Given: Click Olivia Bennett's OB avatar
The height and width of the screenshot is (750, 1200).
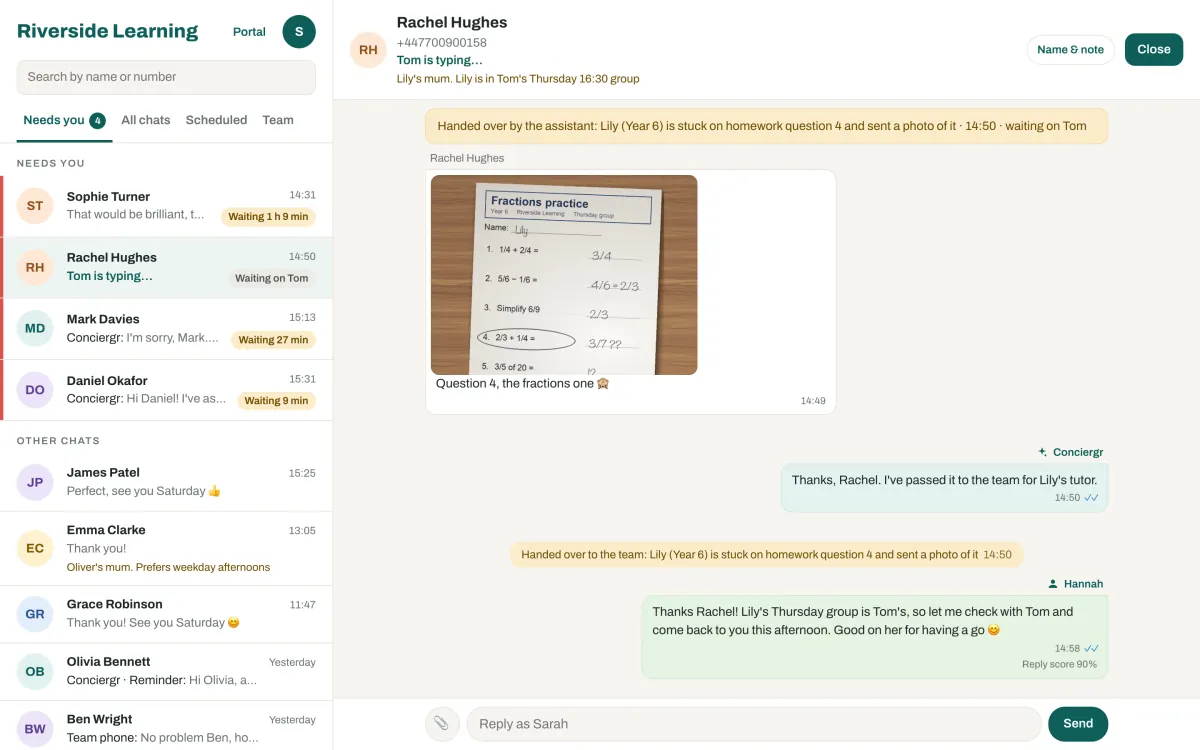Looking at the screenshot, I should [x=35, y=671].
